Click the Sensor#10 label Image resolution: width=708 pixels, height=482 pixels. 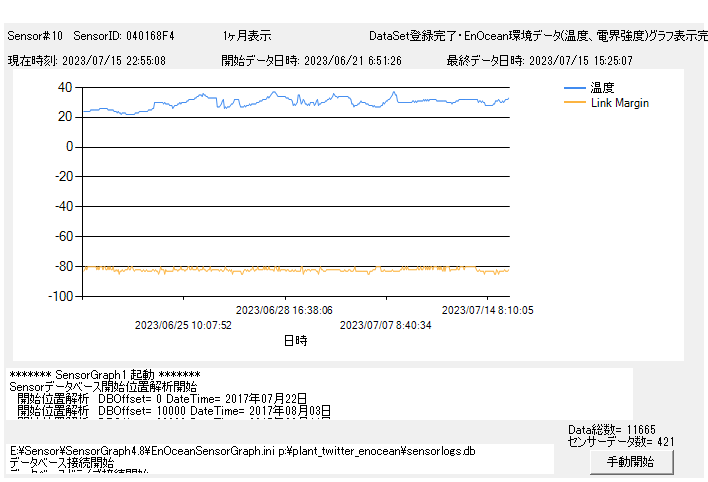35,36
